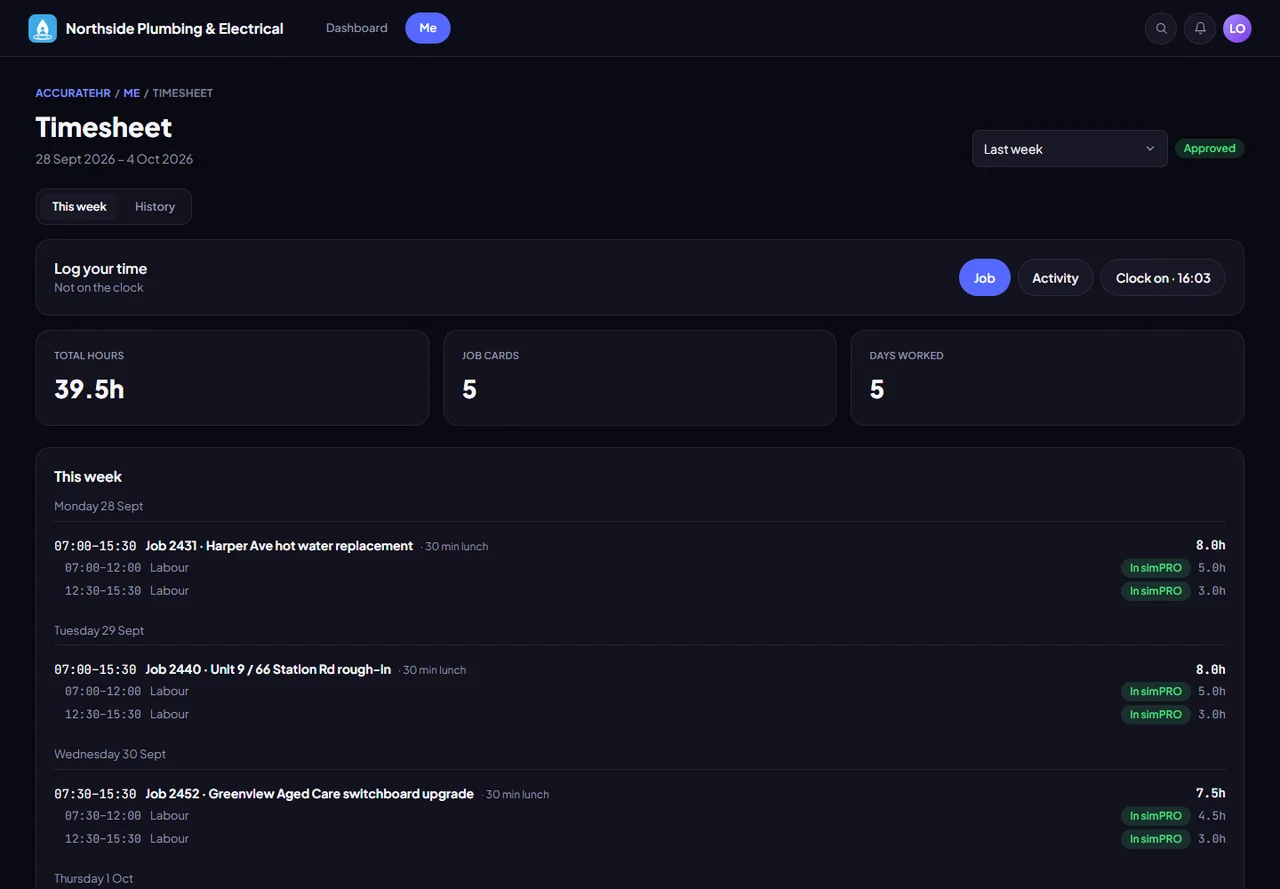Click the 8.0h total for Job 2431

coord(1211,545)
